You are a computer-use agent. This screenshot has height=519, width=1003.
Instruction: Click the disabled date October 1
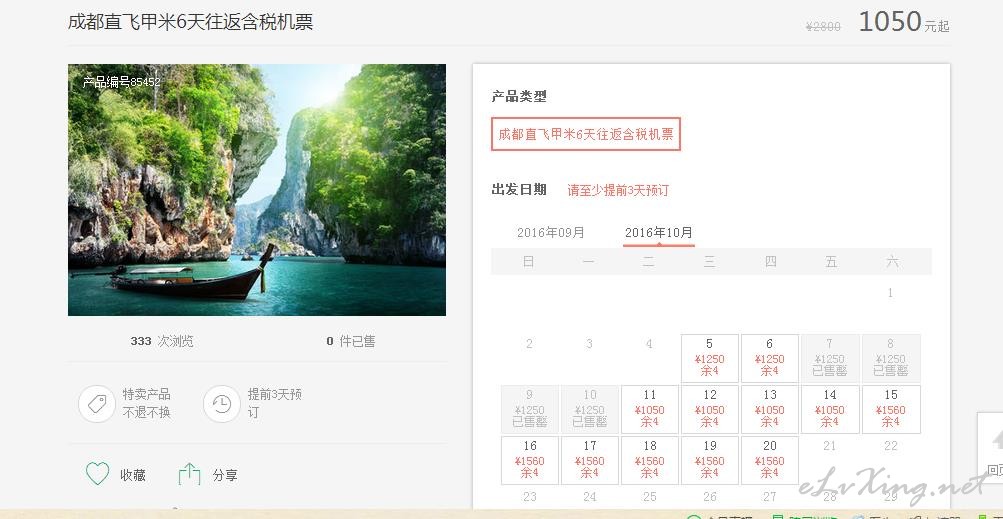coord(890,293)
